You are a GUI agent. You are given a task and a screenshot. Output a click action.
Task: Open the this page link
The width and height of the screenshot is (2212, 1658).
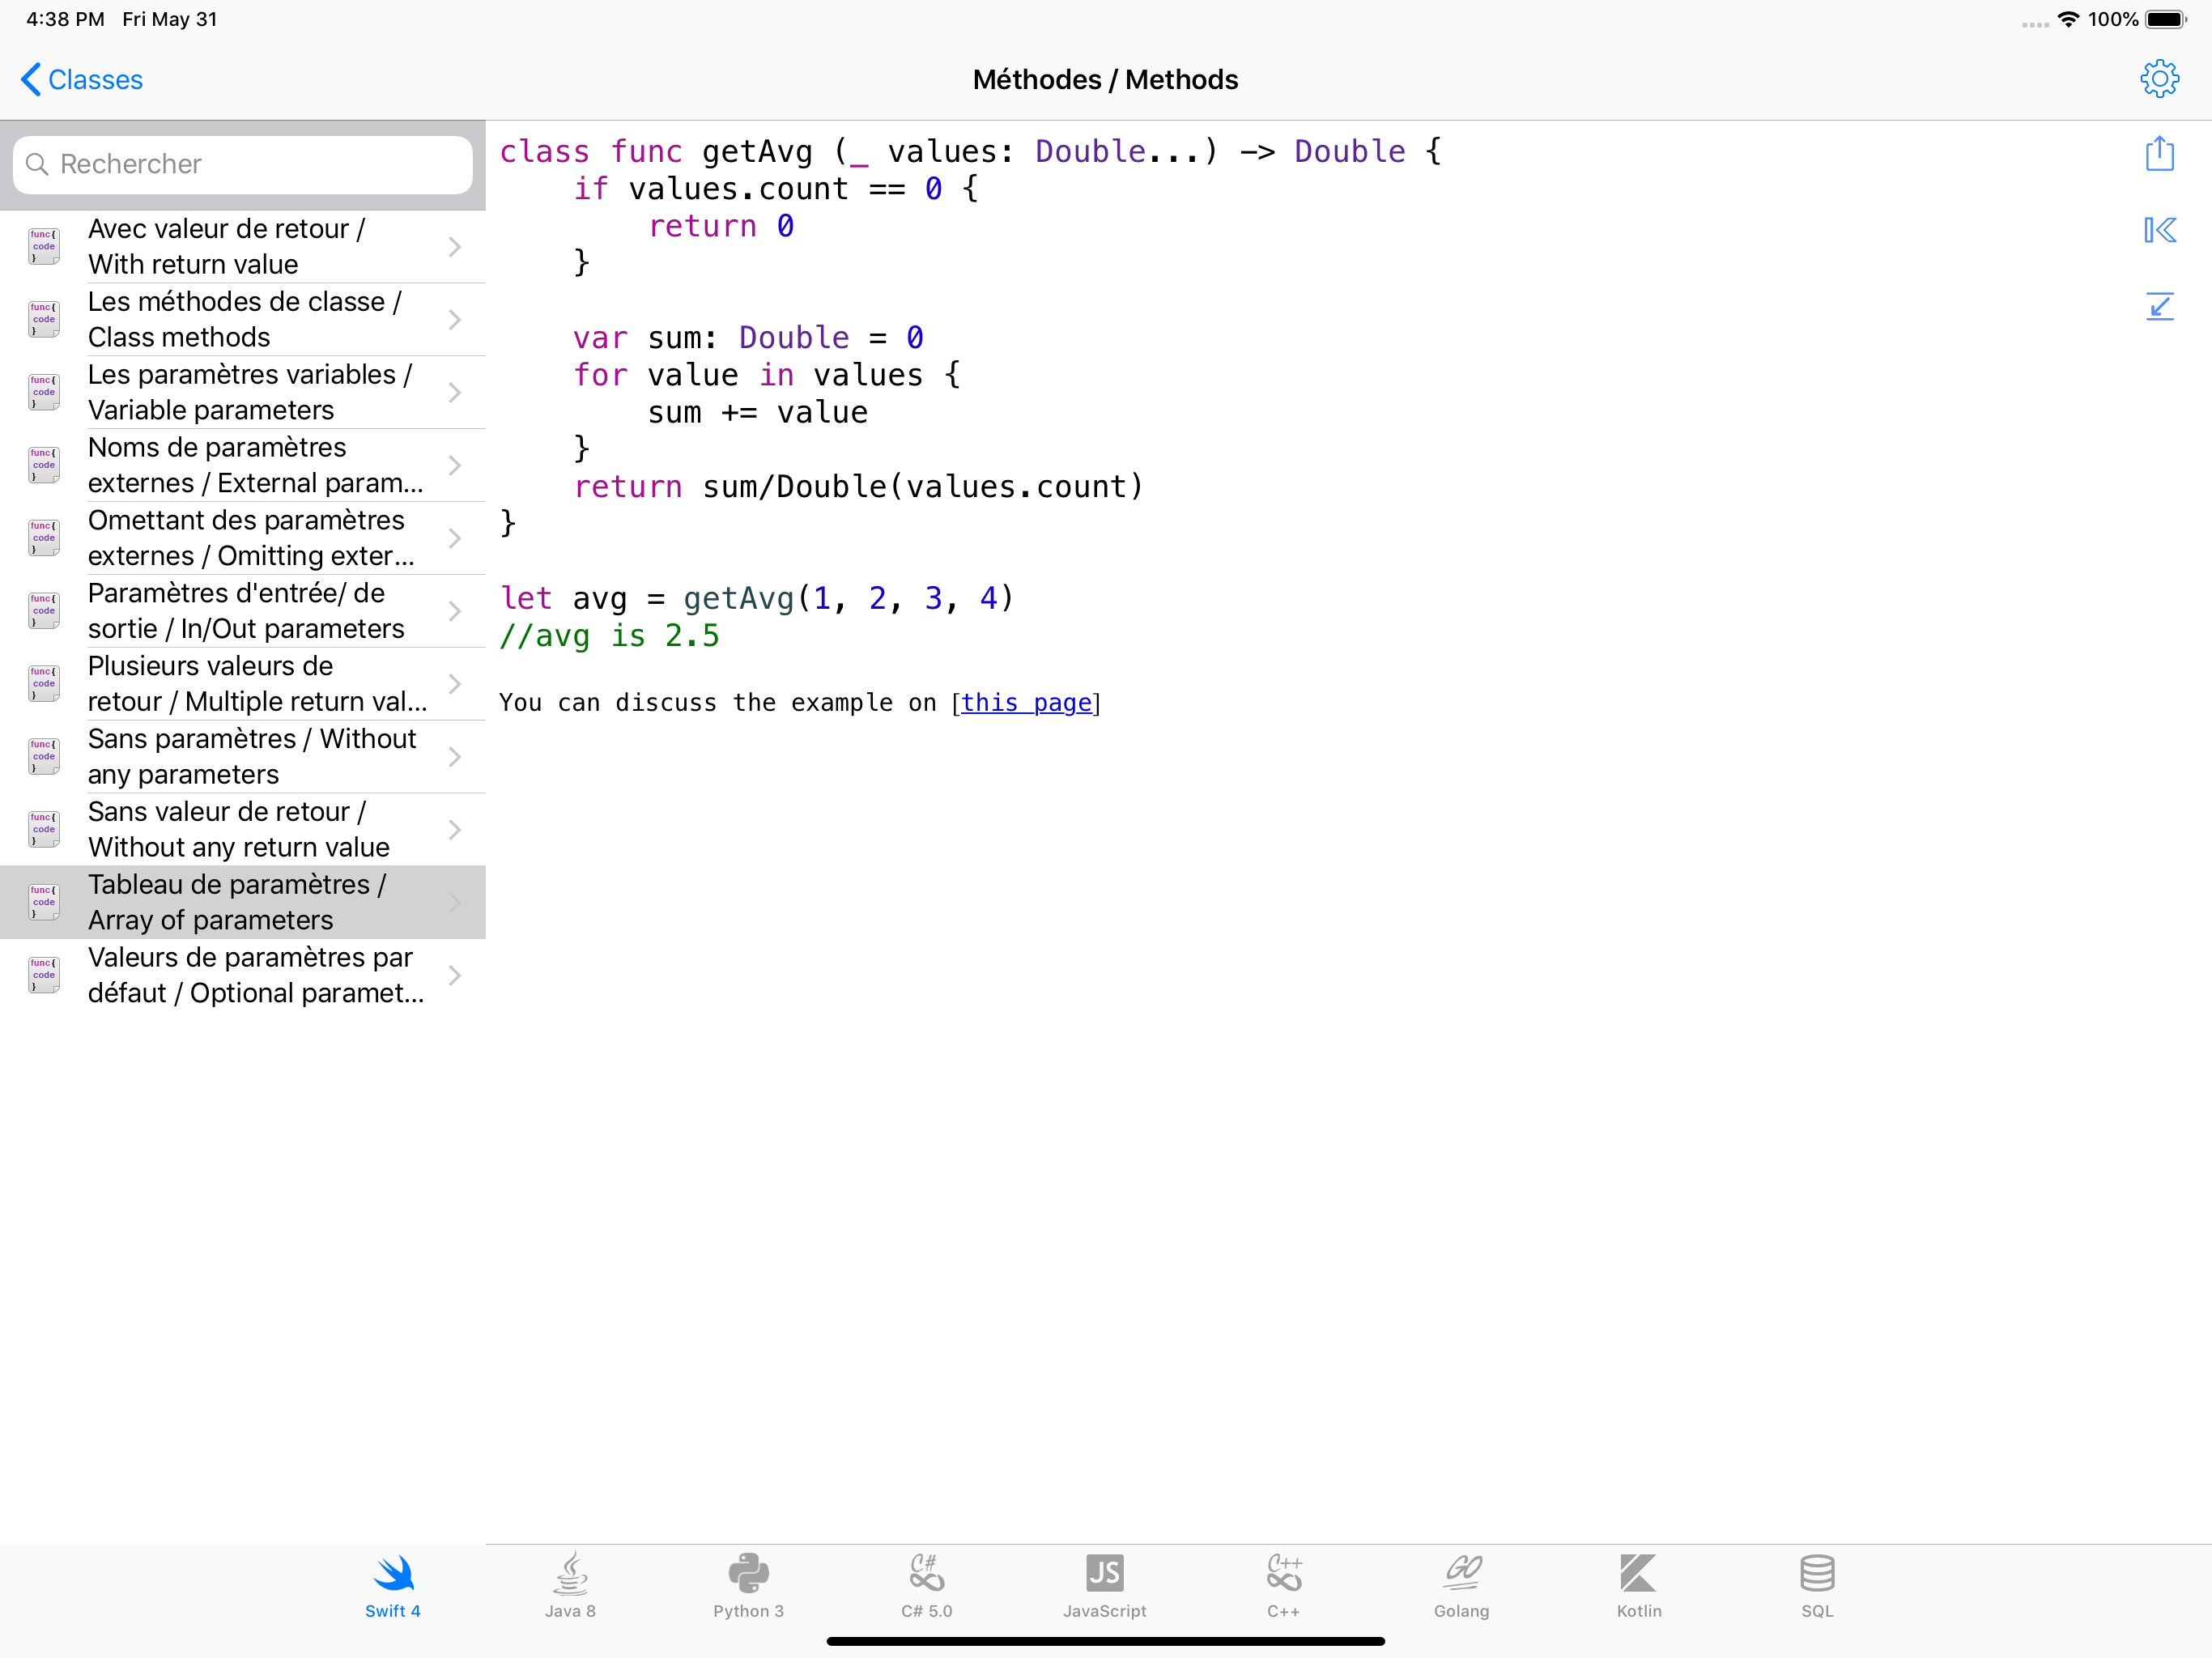pos(1027,703)
